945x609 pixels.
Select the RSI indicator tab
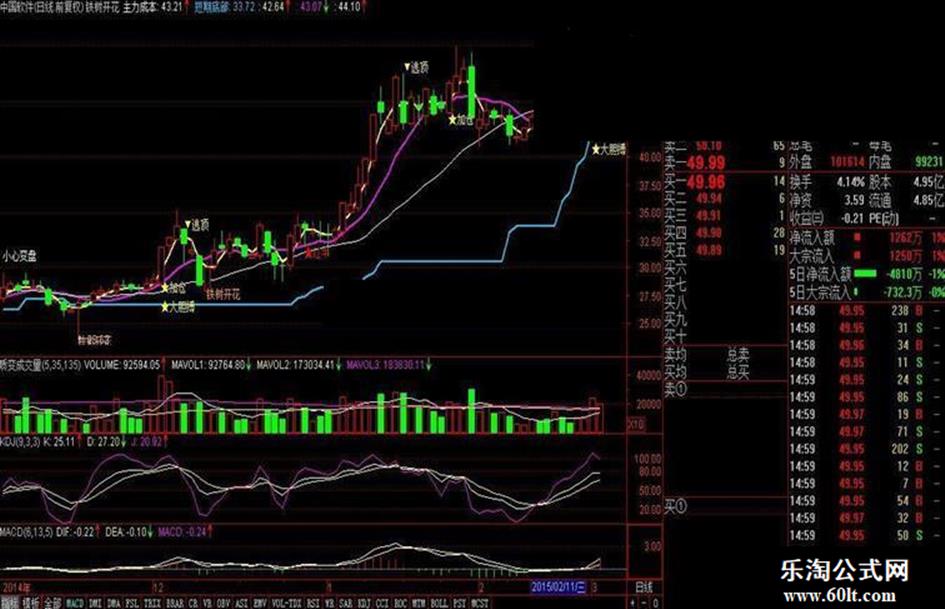pos(313,602)
